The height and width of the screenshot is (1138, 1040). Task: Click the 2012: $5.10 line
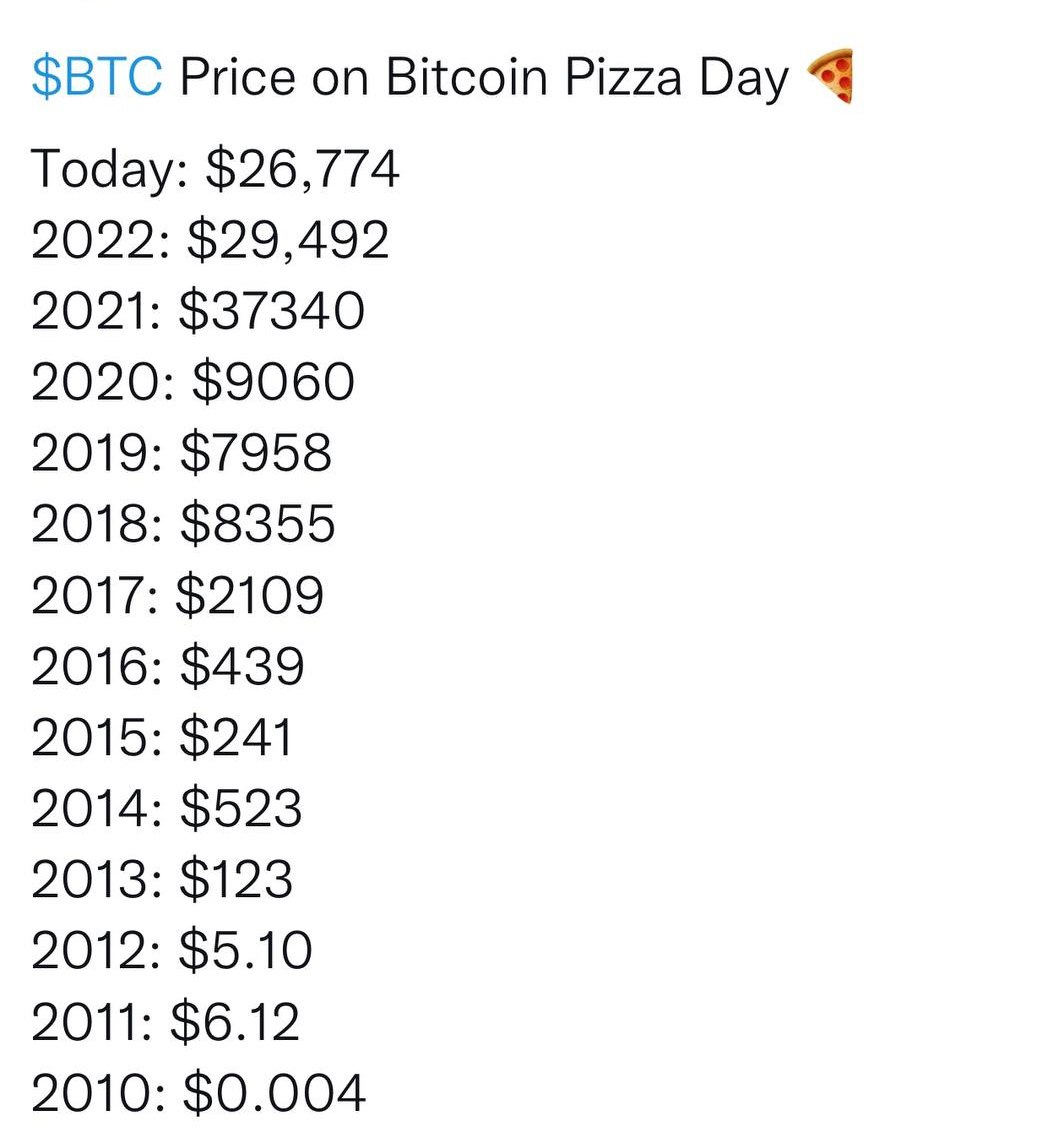point(172,950)
